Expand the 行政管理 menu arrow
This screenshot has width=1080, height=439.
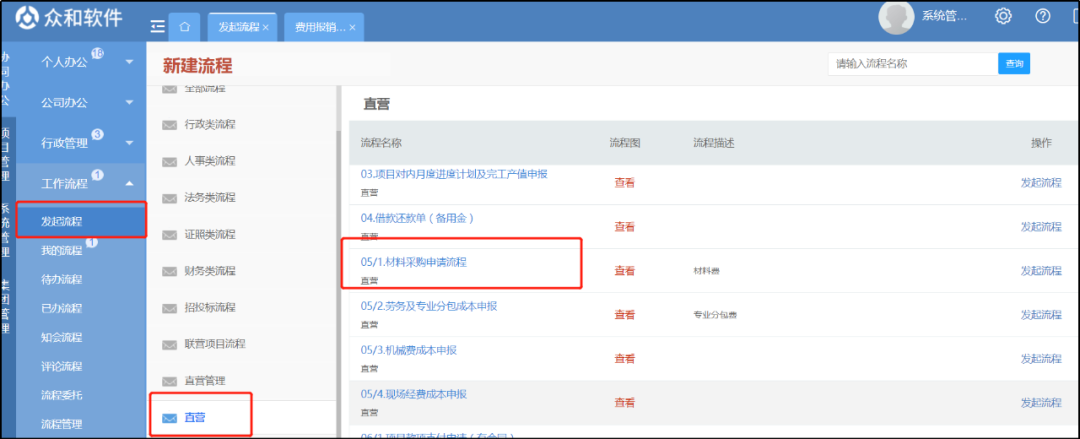coord(129,143)
